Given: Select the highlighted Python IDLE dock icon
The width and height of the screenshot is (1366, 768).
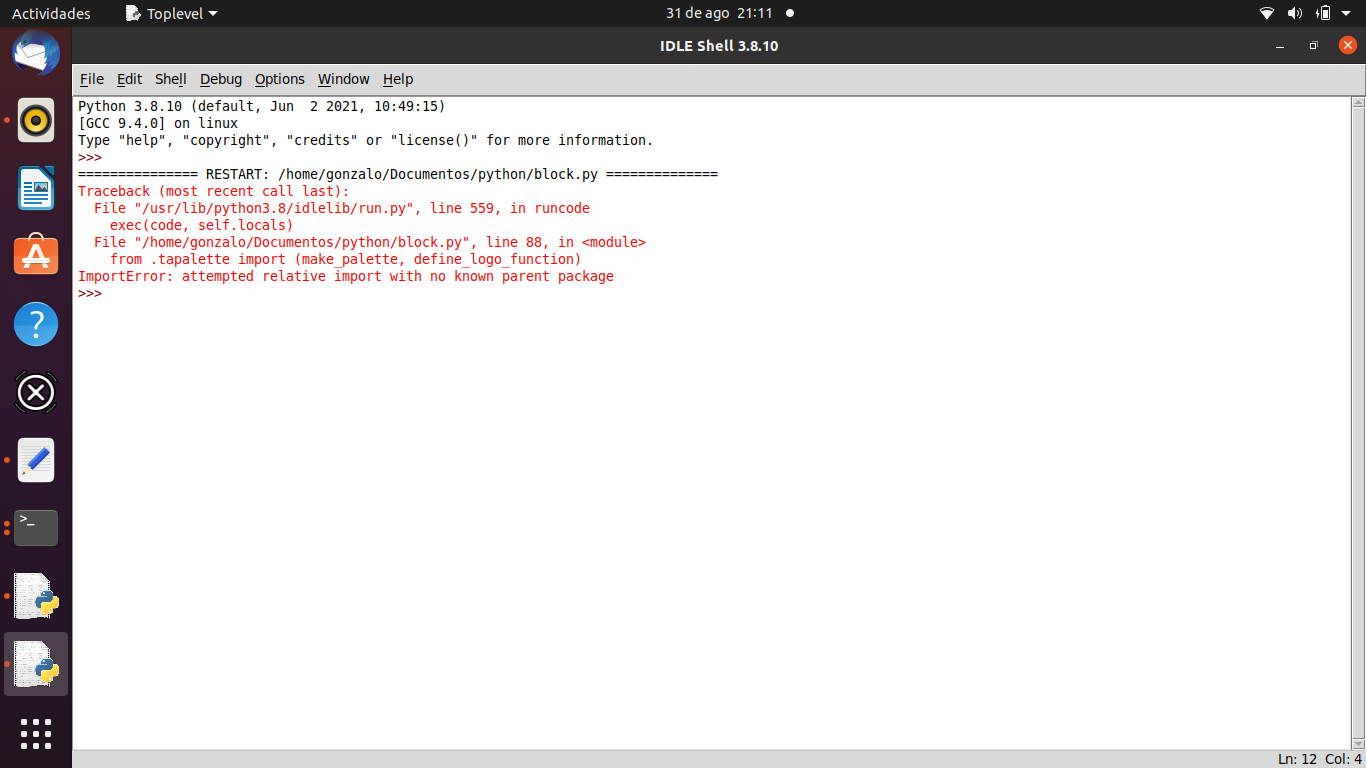Looking at the screenshot, I should point(36,664).
